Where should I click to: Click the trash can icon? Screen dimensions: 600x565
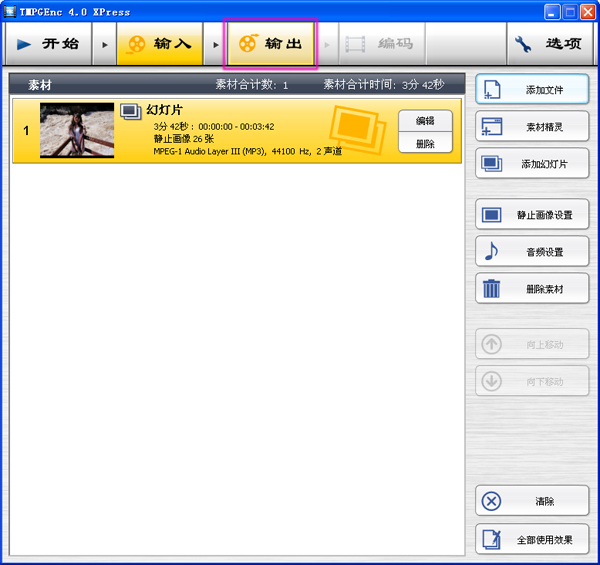pos(491,288)
